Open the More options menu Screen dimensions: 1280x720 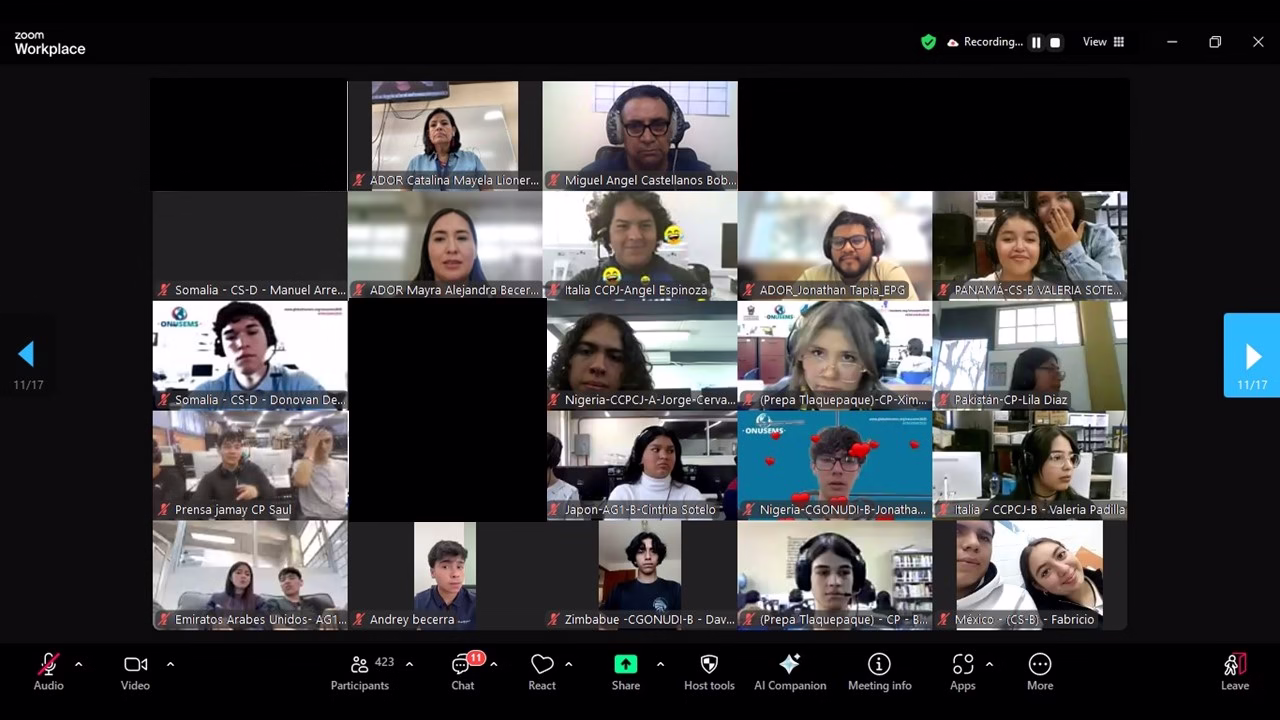click(1039, 671)
